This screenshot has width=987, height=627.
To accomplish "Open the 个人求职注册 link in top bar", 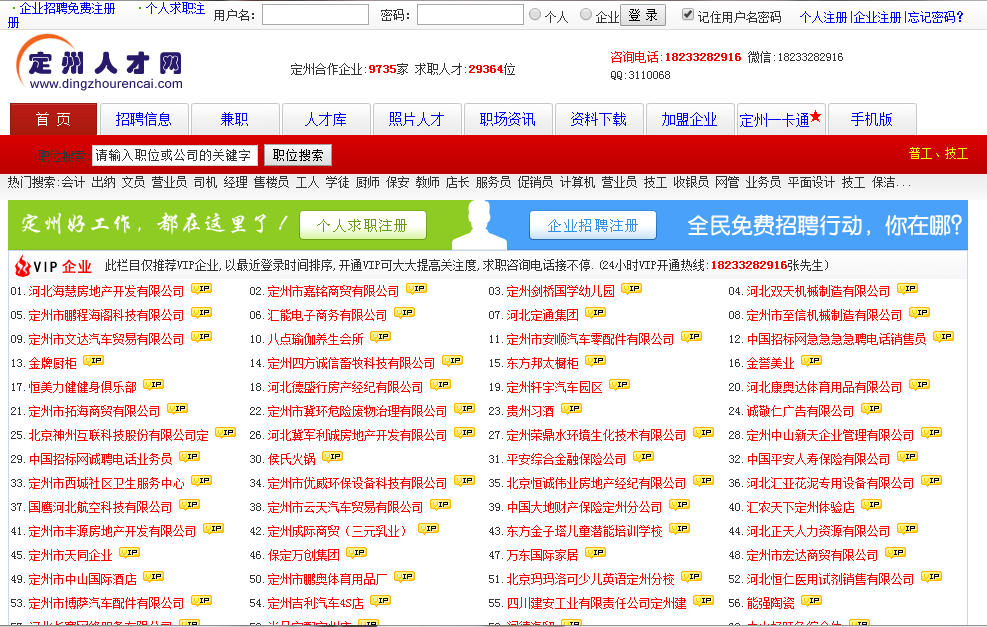I will pyautogui.click(x=175, y=9).
